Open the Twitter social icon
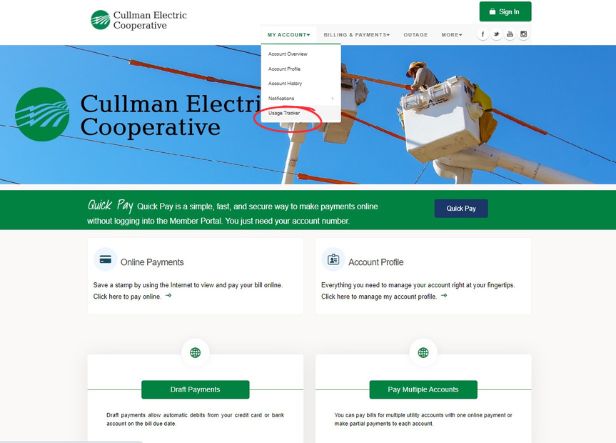Image resolution: width=616 pixels, height=443 pixels. click(x=497, y=34)
